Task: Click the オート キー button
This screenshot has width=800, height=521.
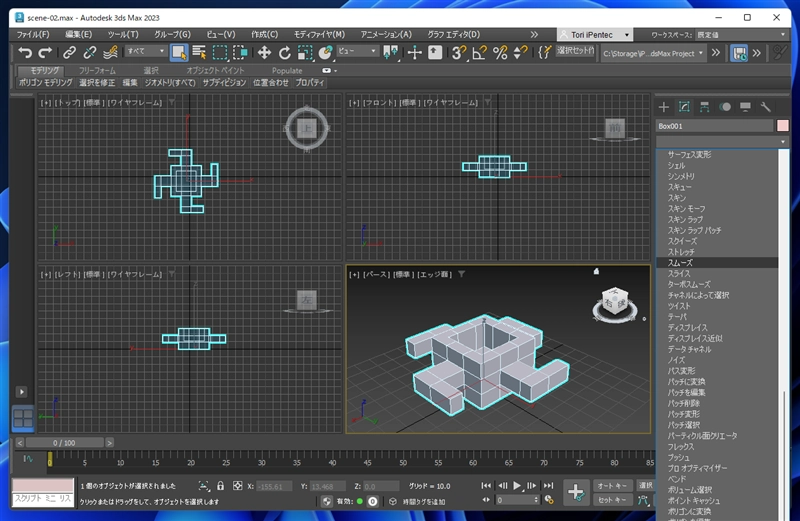Action: pyautogui.click(x=612, y=486)
